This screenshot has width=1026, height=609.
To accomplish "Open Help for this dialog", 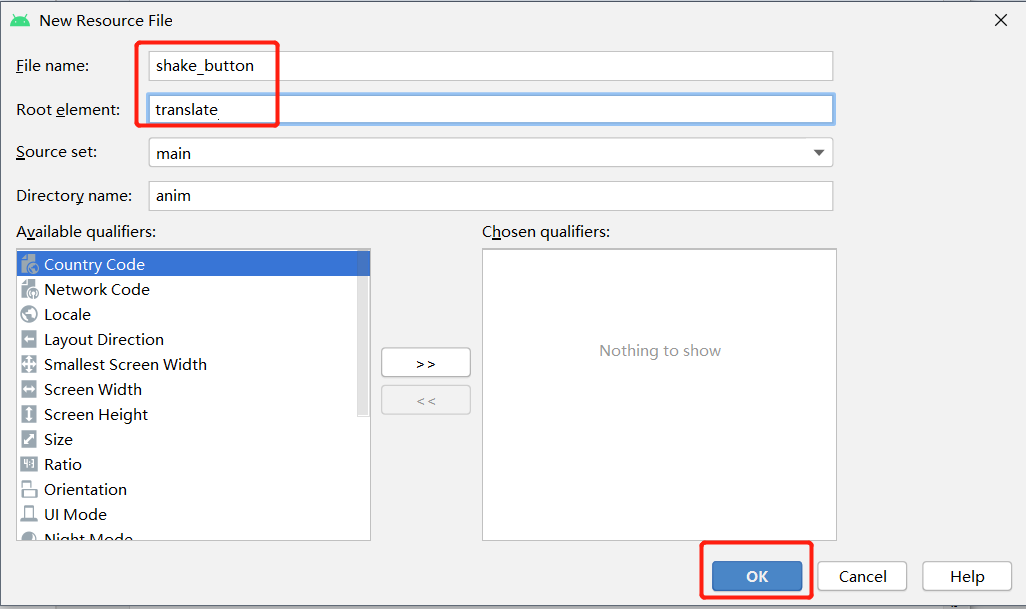I will tap(967, 576).
